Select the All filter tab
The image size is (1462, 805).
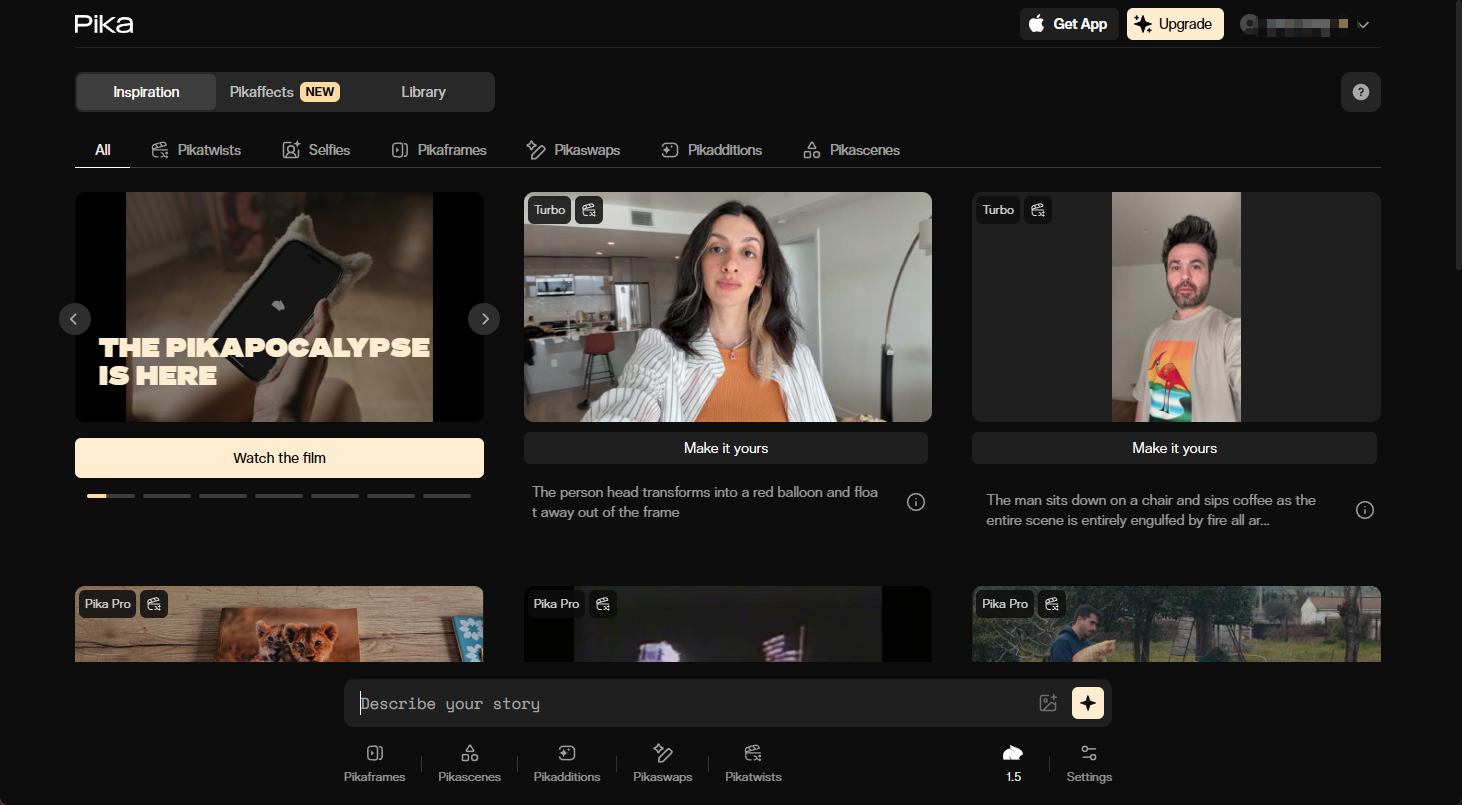click(x=102, y=150)
